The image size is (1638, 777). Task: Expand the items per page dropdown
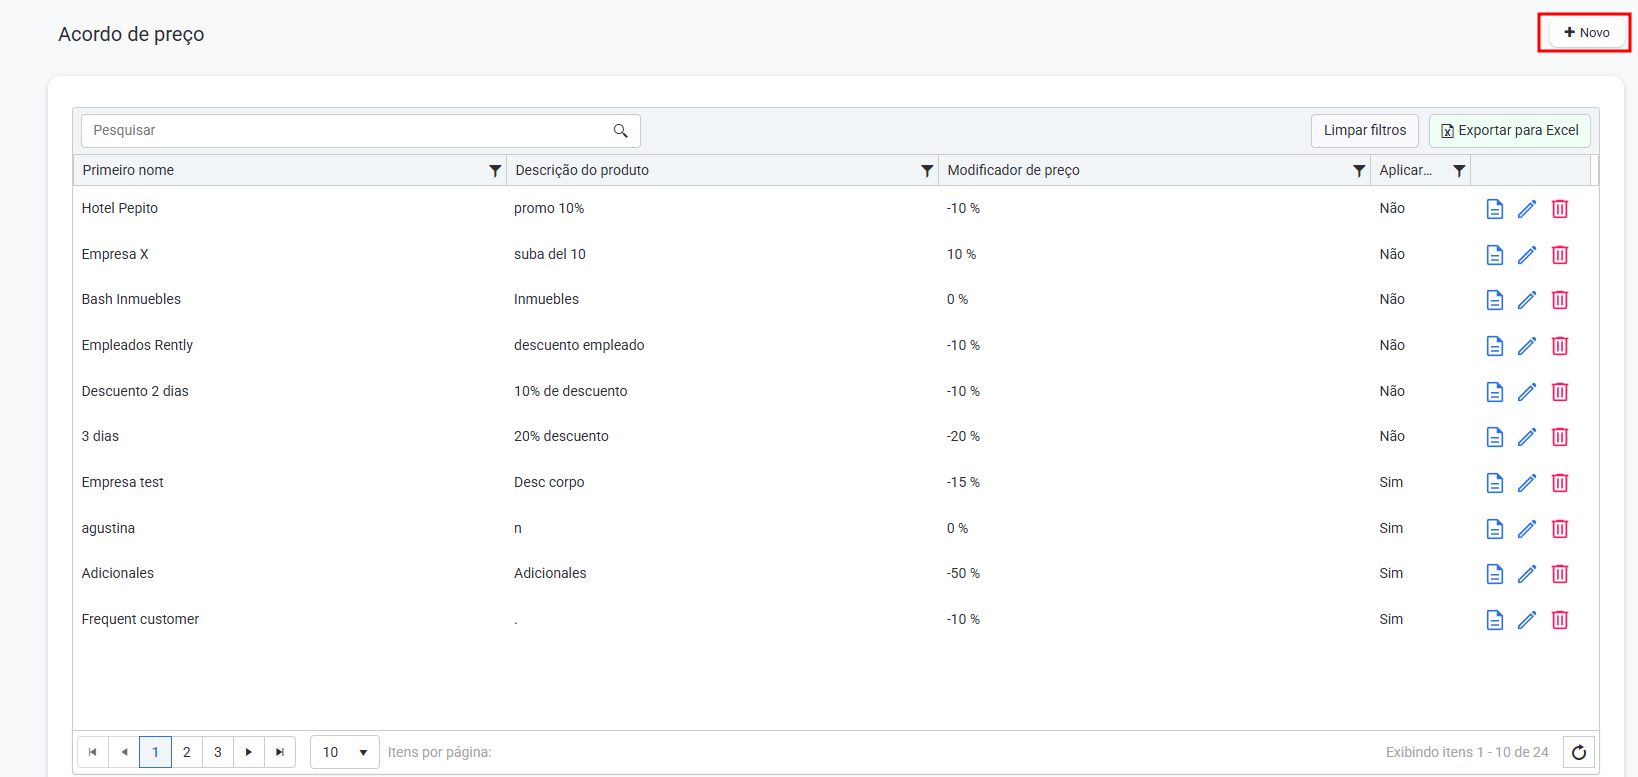[363, 752]
